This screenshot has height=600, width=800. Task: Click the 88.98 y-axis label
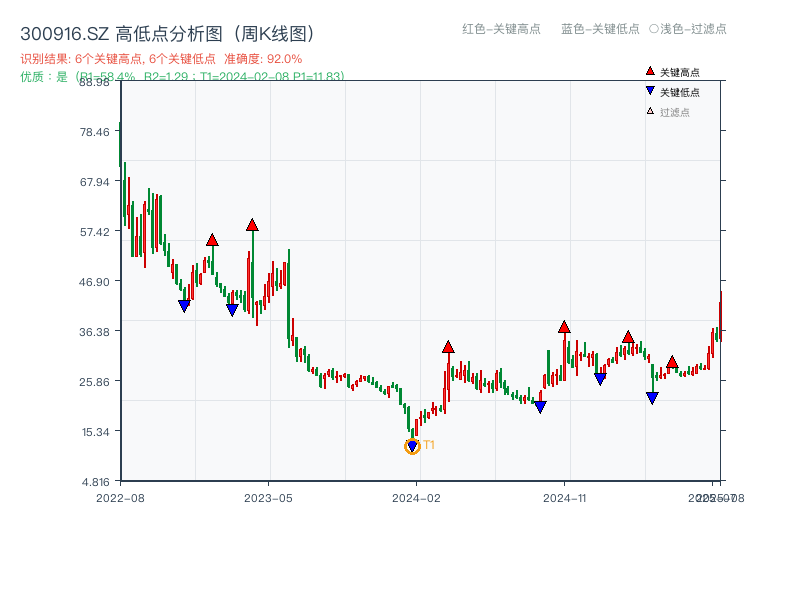click(91, 84)
